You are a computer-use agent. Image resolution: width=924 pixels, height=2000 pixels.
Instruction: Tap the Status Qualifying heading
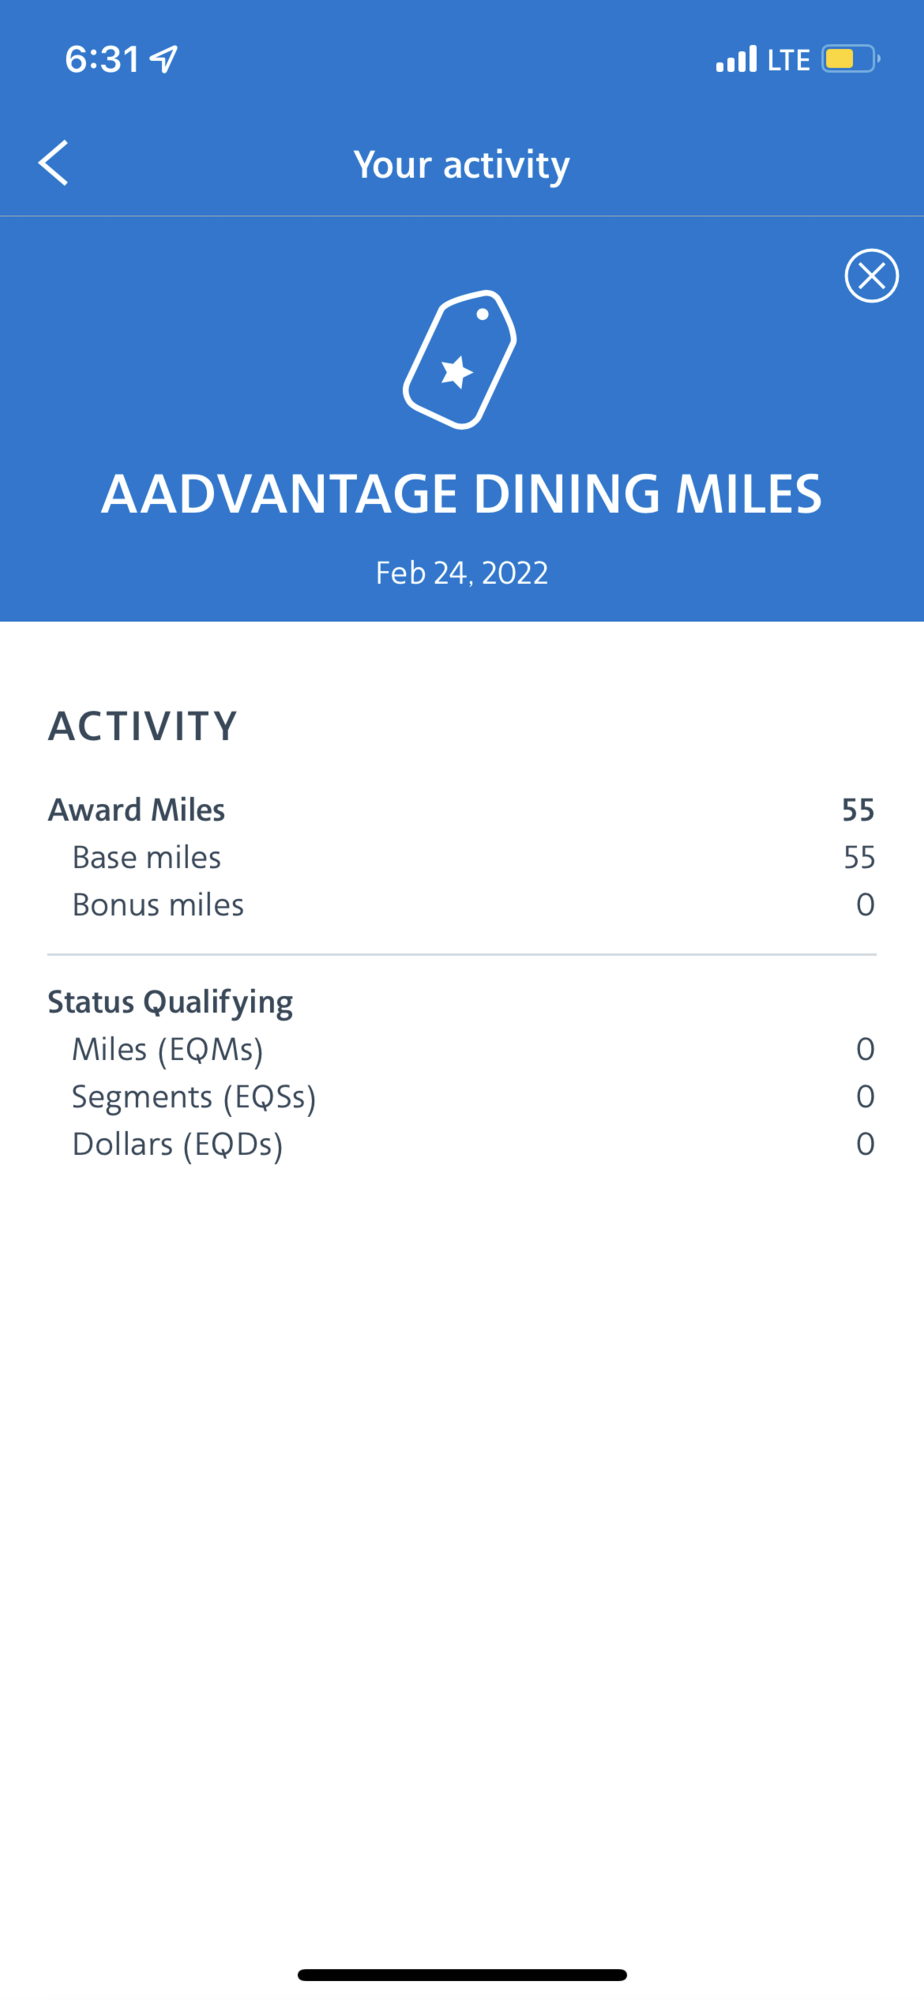coord(171,1002)
